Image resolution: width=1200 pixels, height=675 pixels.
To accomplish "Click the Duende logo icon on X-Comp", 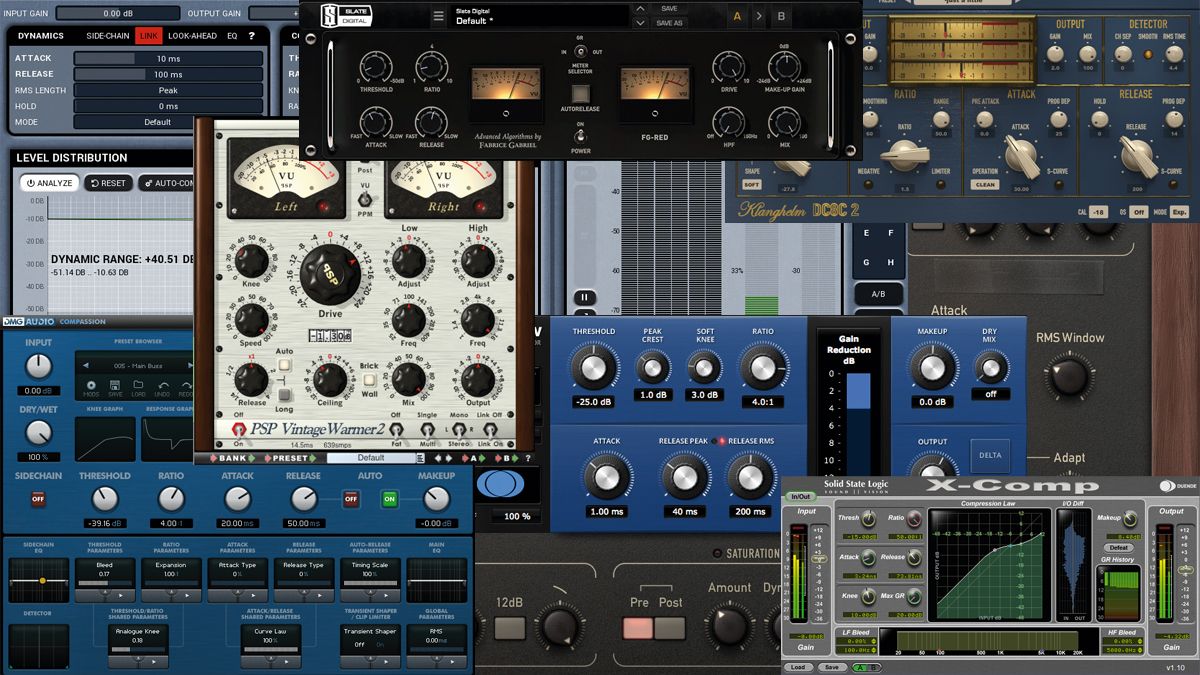I will click(1165, 485).
